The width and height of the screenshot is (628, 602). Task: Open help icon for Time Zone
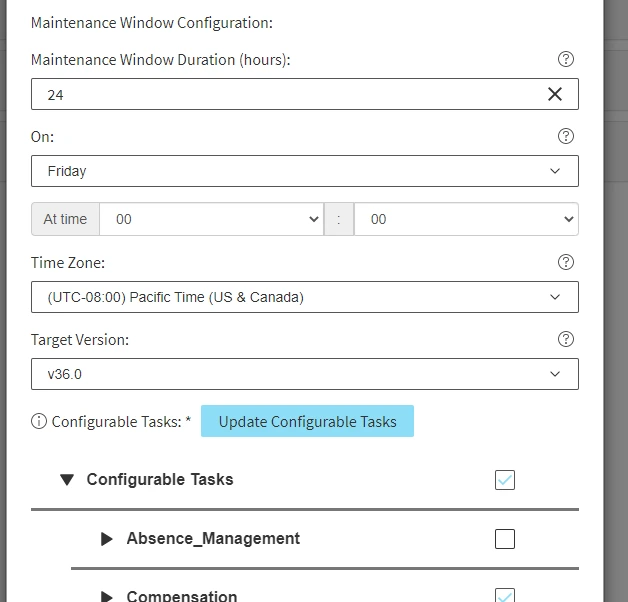click(x=566, y=262)
